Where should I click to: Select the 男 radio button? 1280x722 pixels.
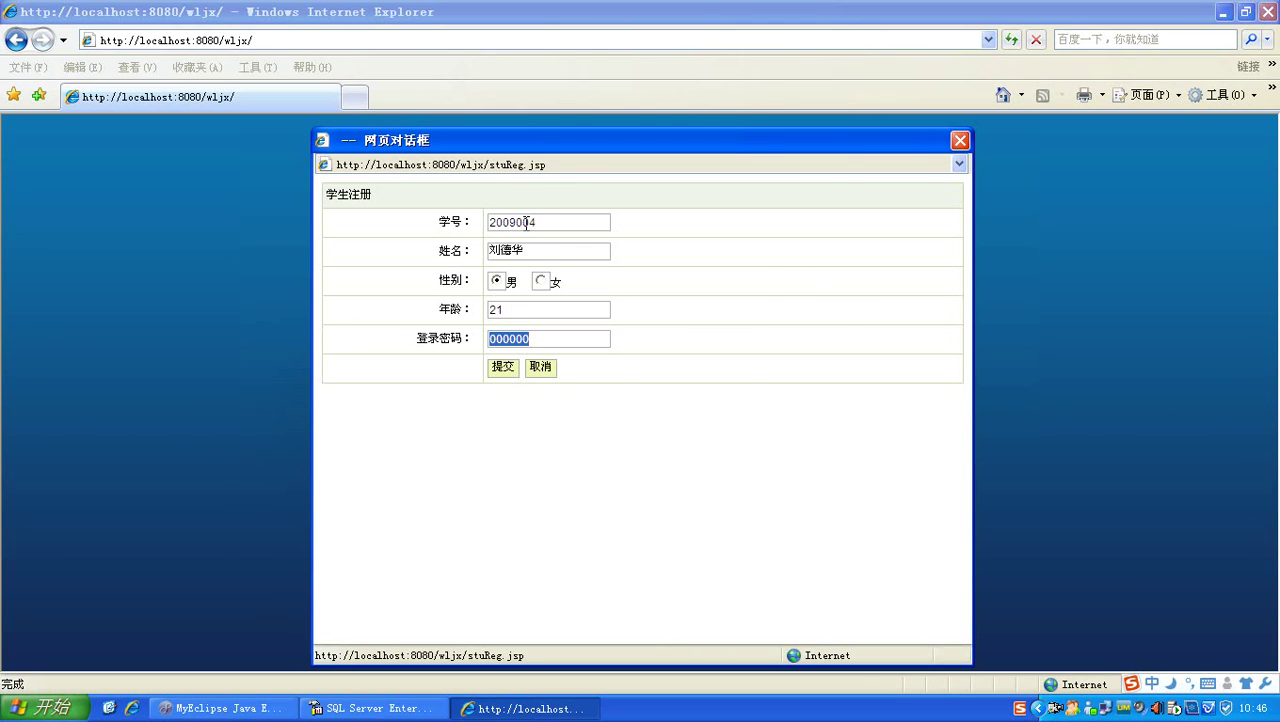coord(496,281)
